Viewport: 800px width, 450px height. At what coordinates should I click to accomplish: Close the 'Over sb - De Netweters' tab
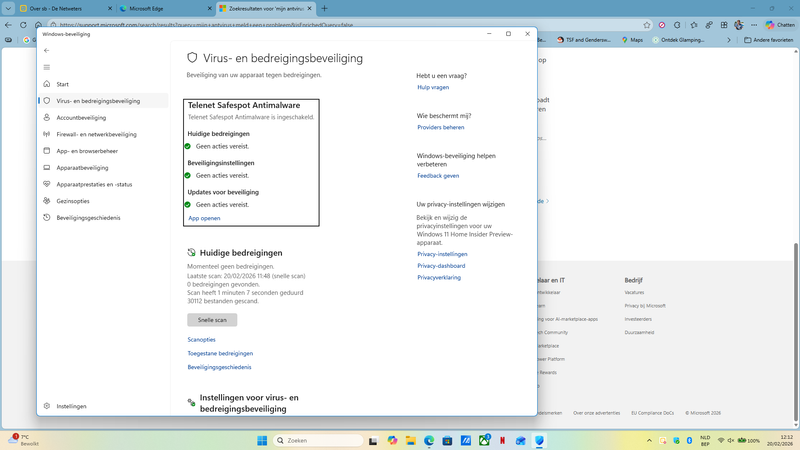click(x=110, y=9)
